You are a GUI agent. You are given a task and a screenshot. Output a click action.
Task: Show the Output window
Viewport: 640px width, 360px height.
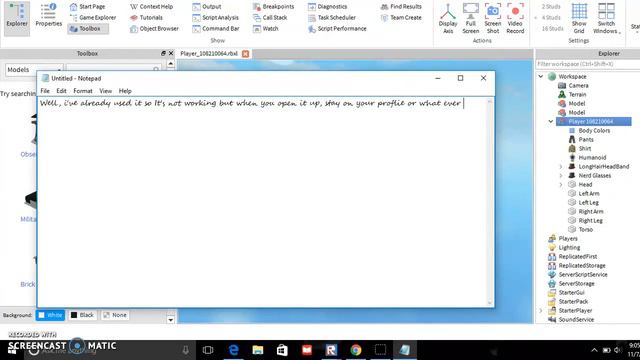pos(207,7)
